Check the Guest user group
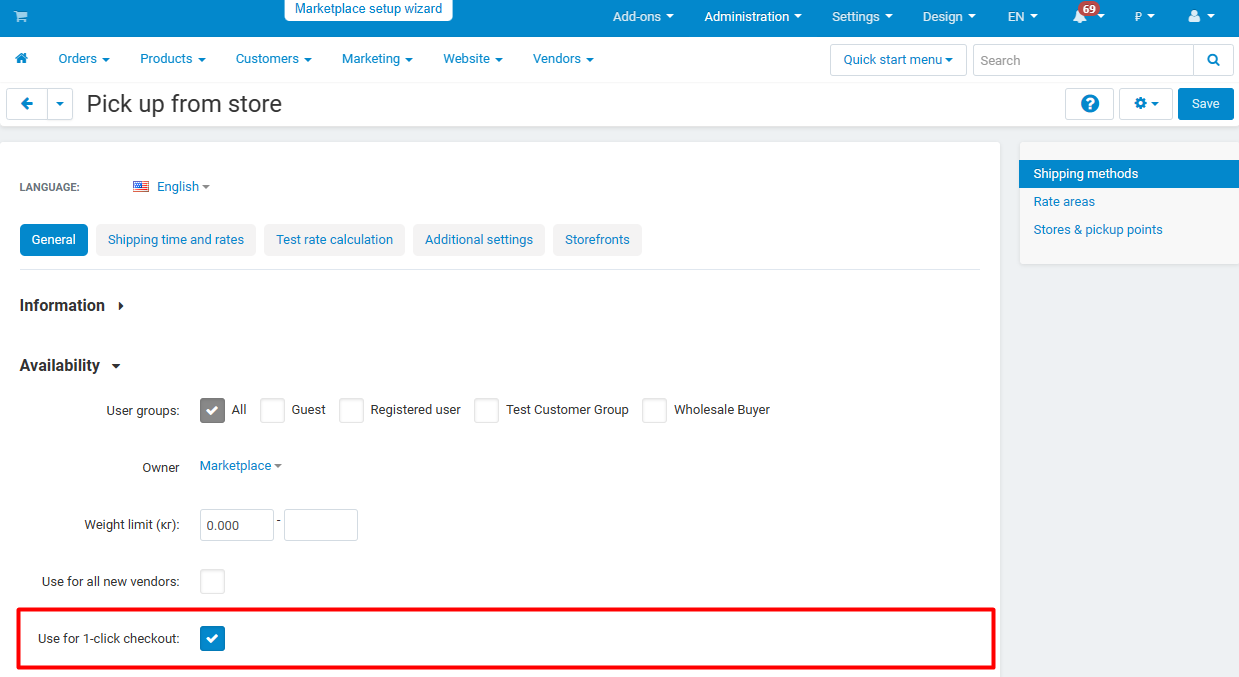This screenshot has width=1239, height=677. click(x=272, y=410)
